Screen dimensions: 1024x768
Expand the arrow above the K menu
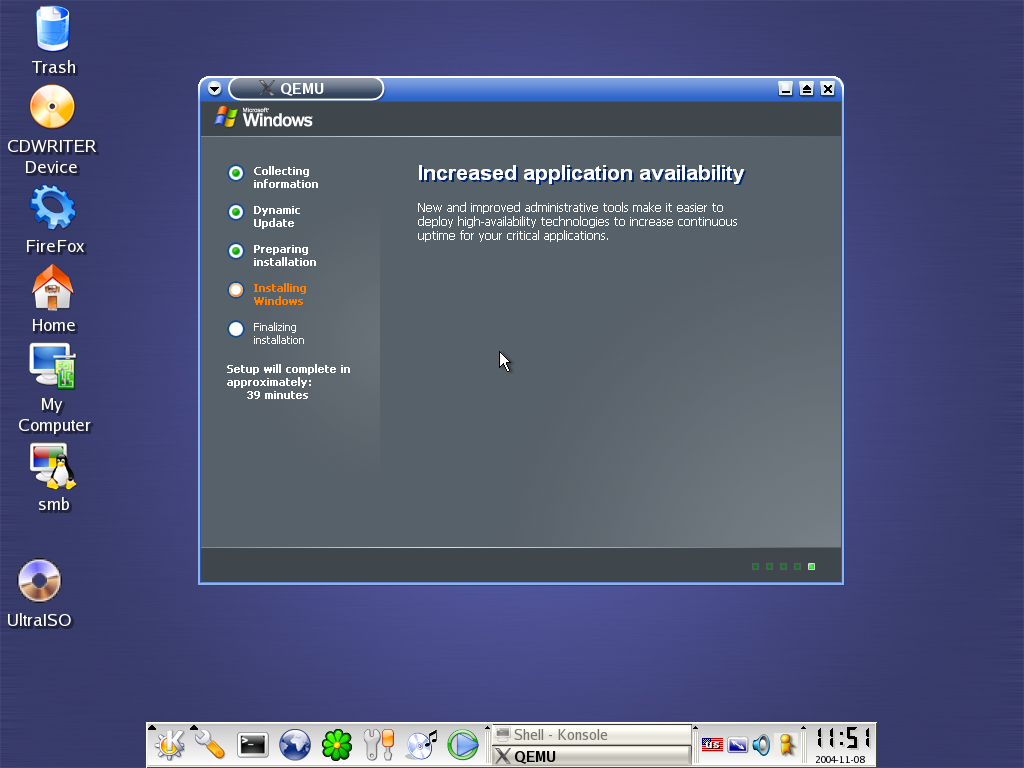pos(152,727)
